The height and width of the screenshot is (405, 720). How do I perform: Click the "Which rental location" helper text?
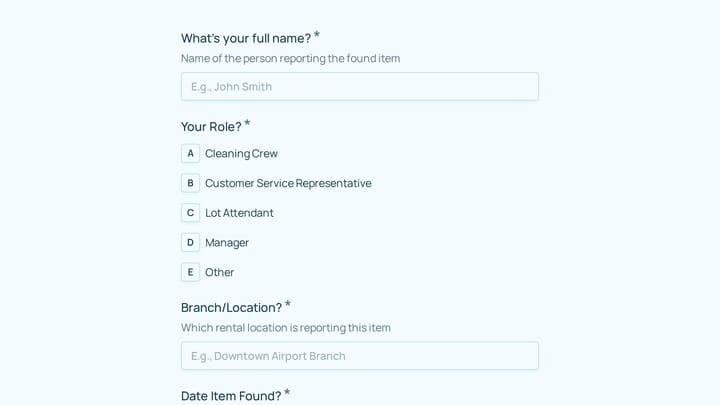pos(286,328)
